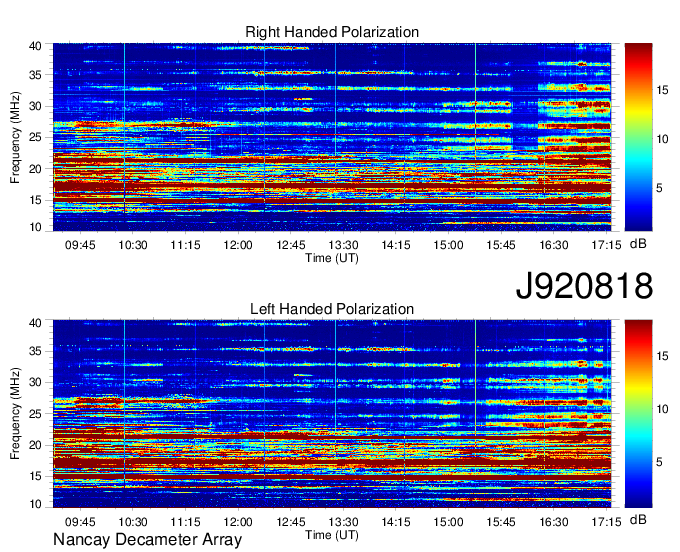
Task: Click the right-handed polarization spectrogram image
Action: [x=332, y=137]
